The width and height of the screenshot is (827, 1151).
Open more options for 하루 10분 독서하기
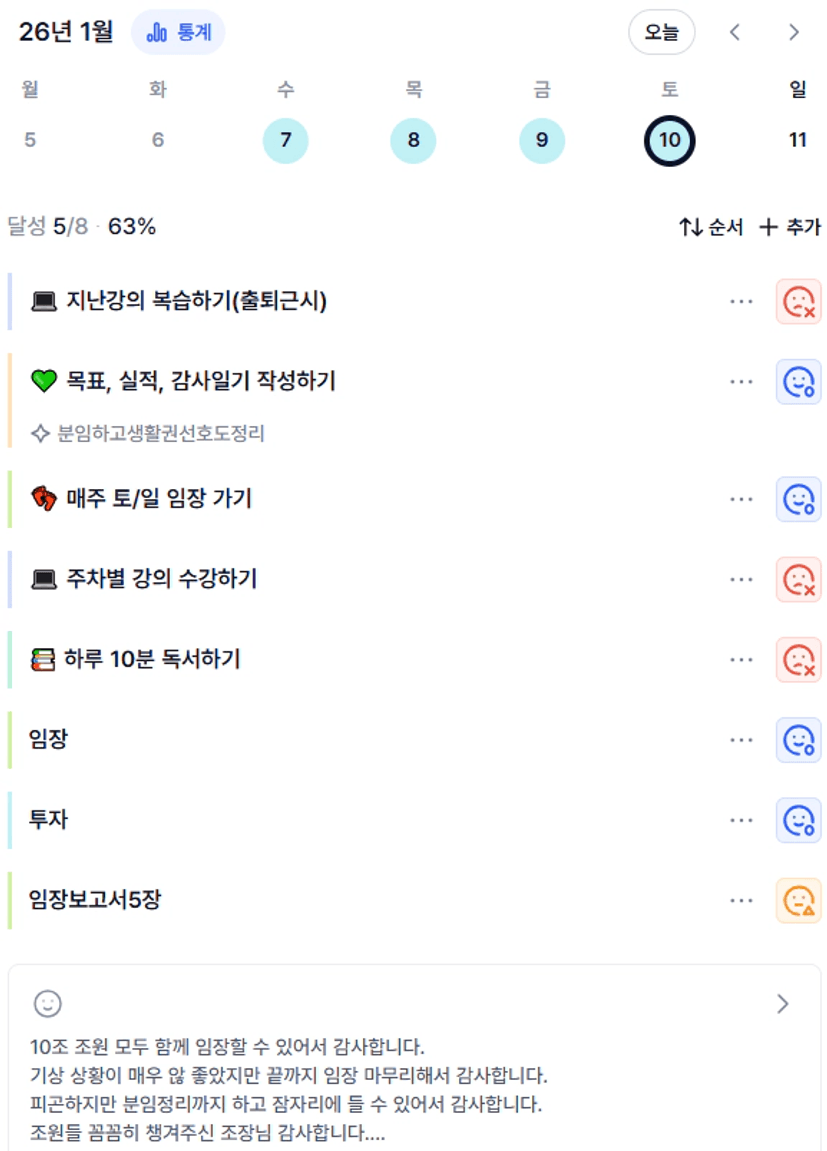(741, 660)
